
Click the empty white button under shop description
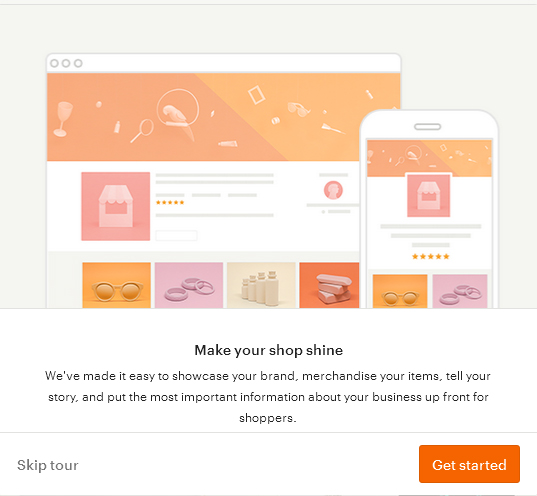click(176, 236)
